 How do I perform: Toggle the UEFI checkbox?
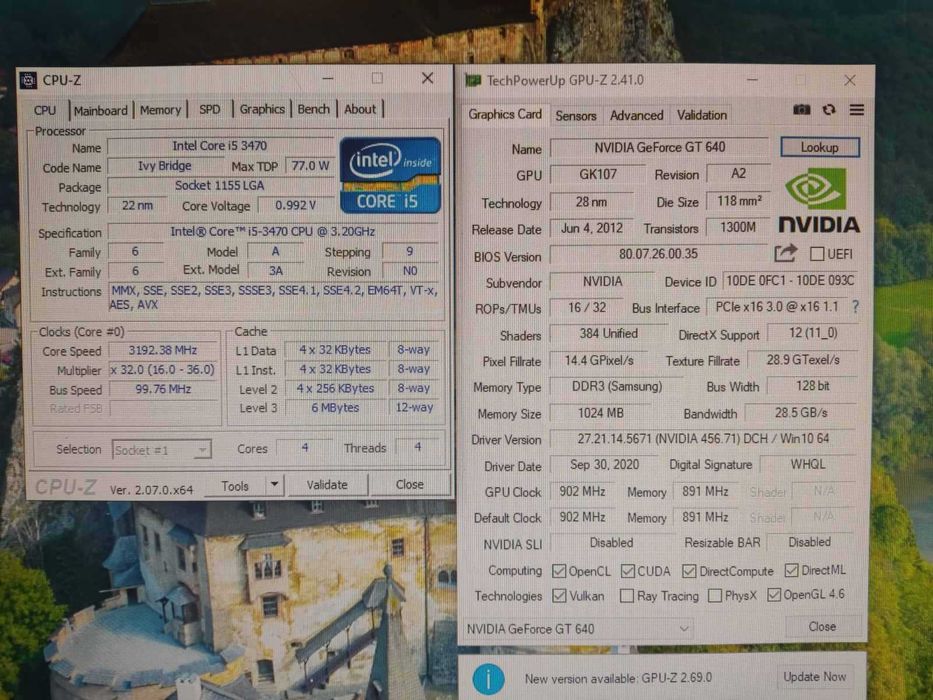817,254
